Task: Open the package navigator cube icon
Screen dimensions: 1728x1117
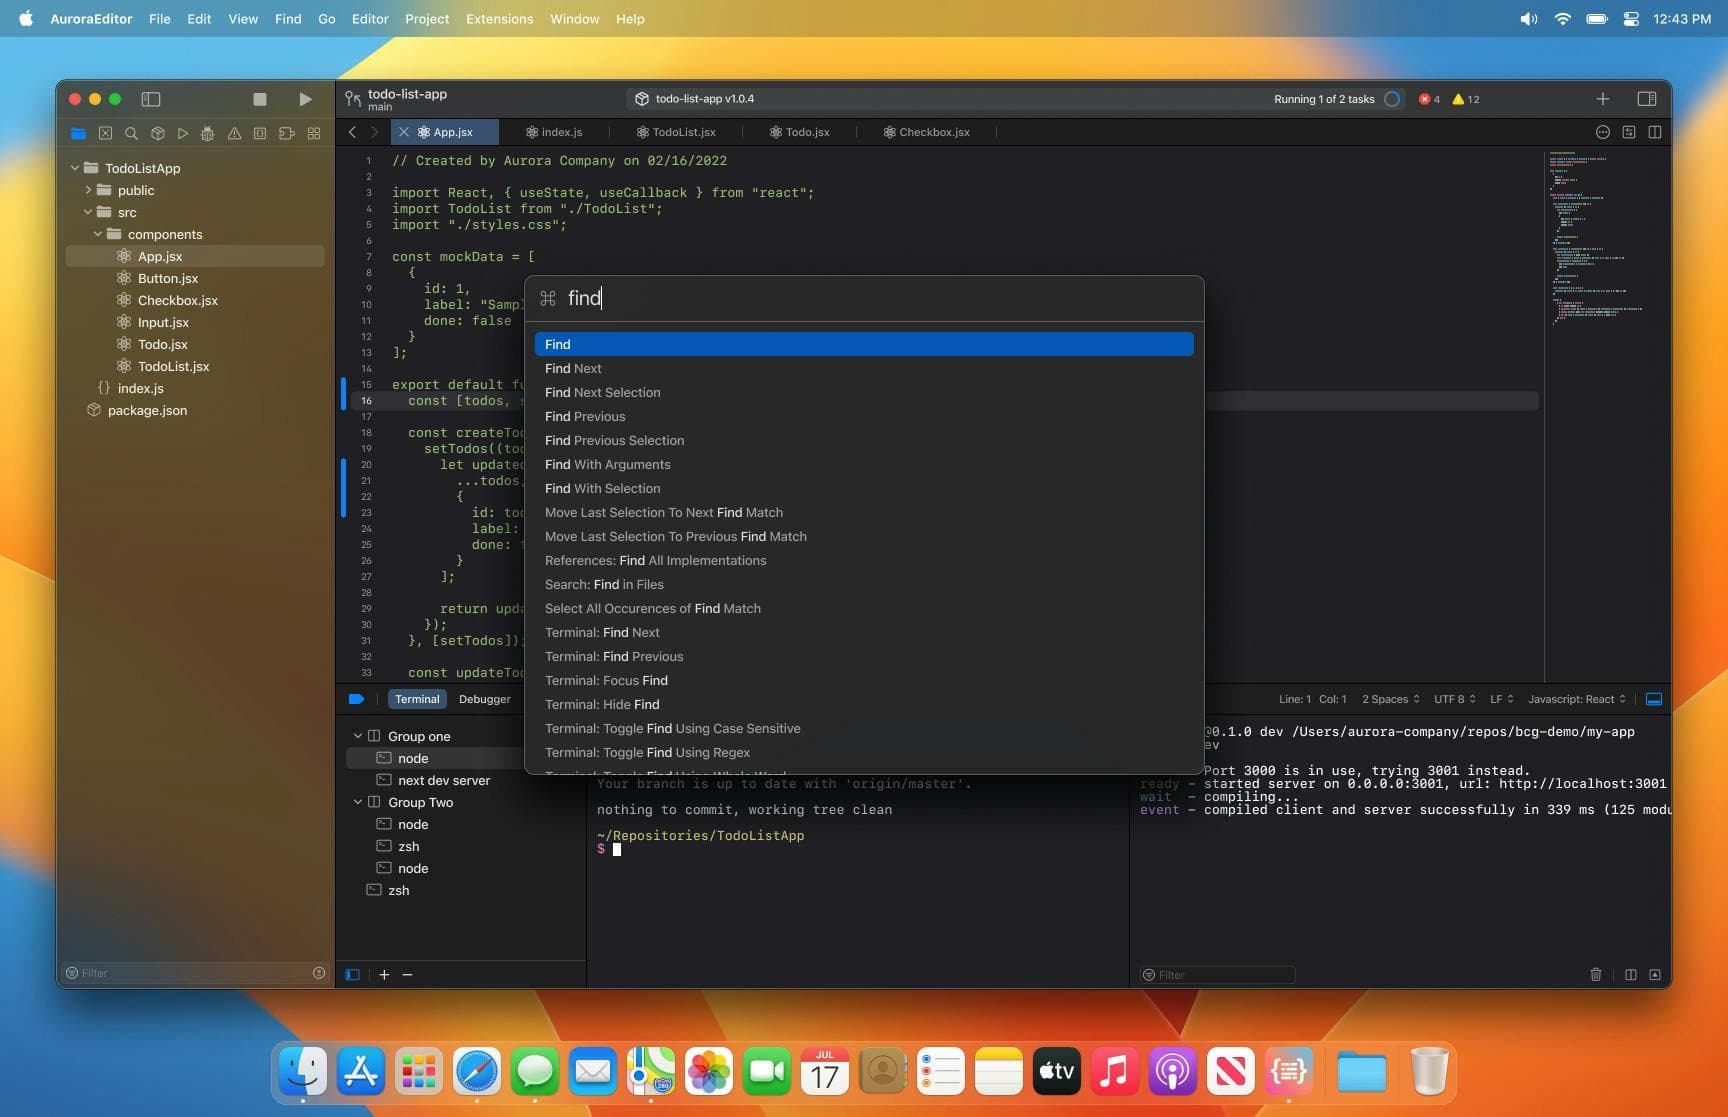Action: [157, 133]
